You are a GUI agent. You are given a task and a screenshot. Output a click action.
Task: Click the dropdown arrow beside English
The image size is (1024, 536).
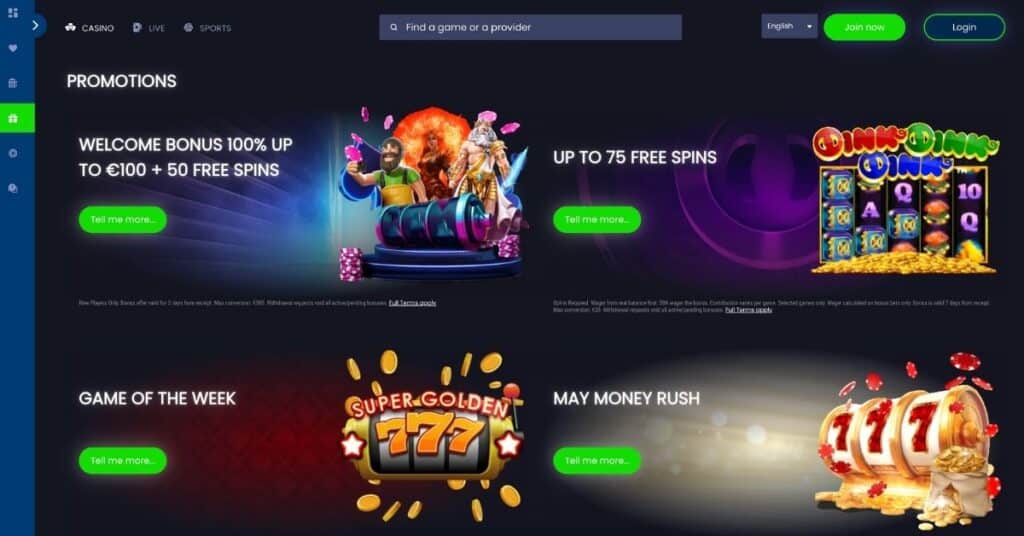tap(809, 27)
